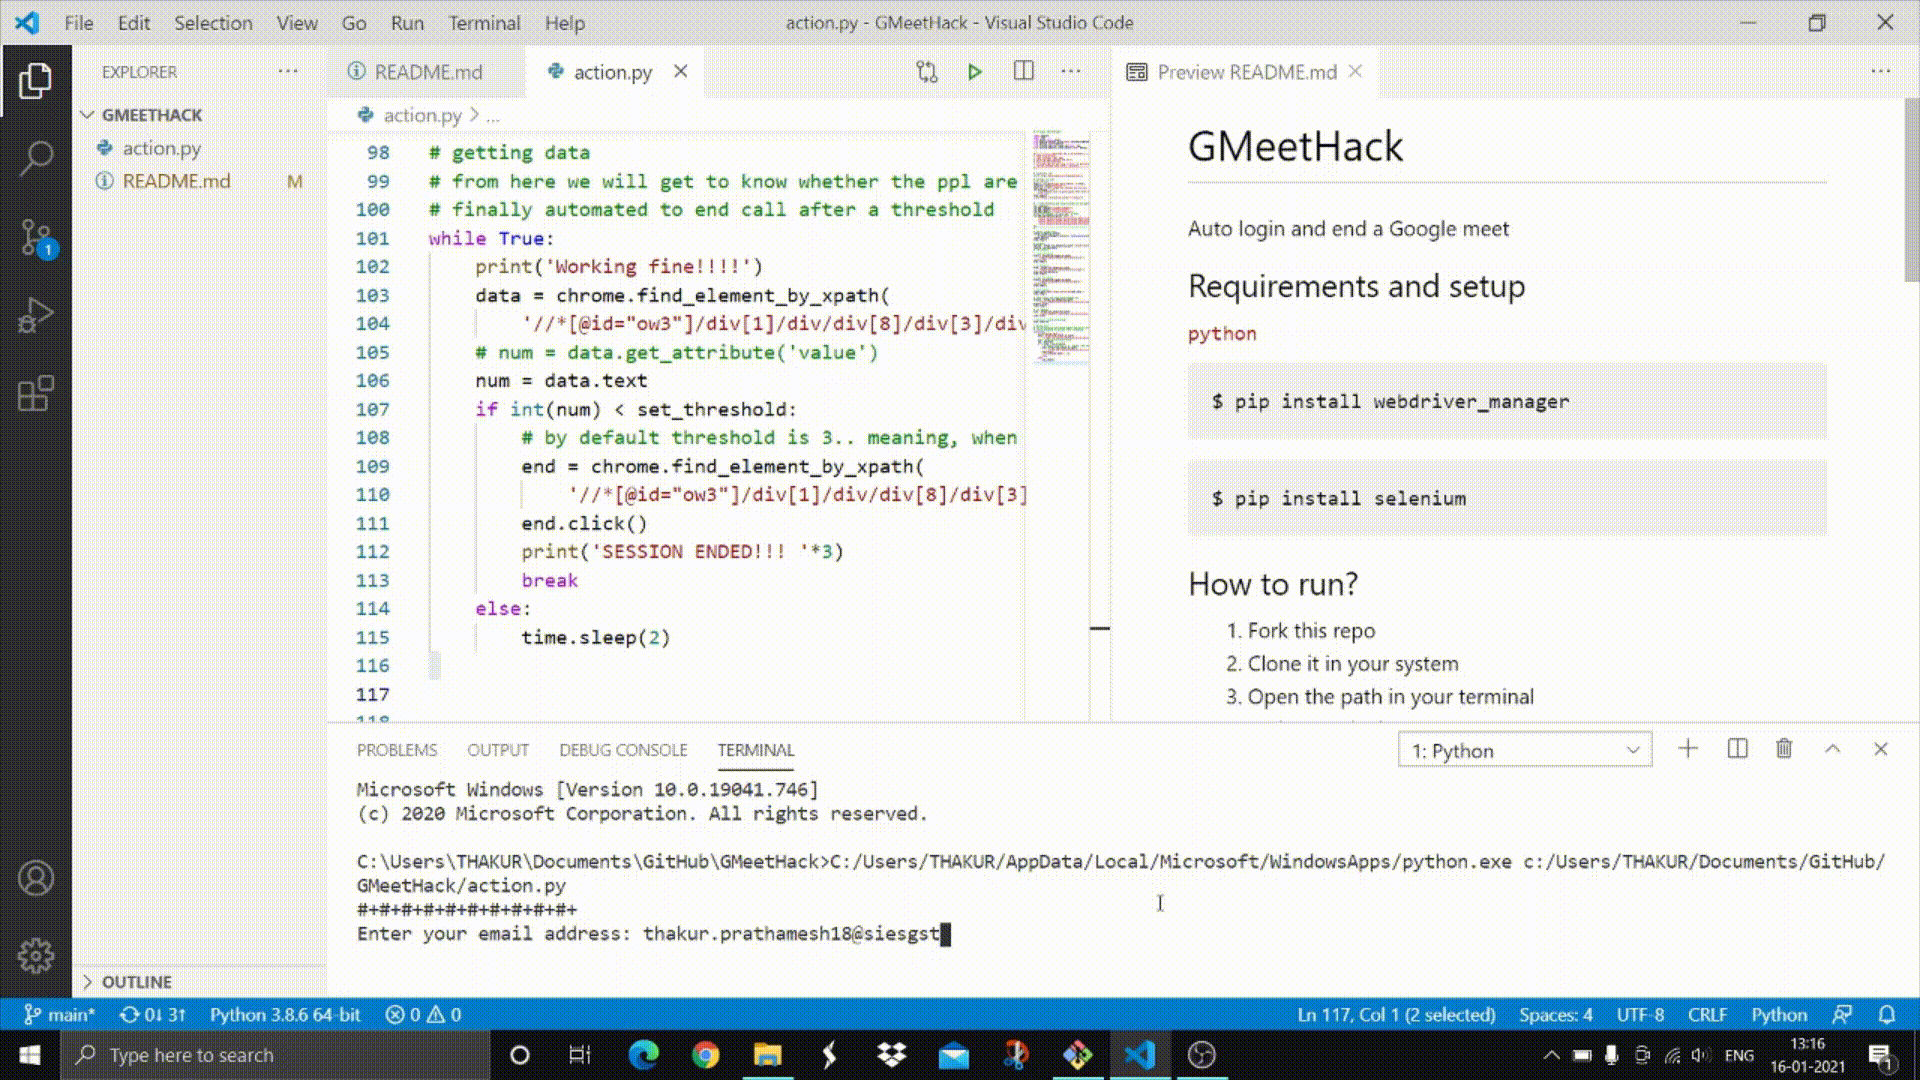Click the Python 3.8.6 64-bit interpreter selector
Viewport: 1920px width, 1080px height.
point(285,1014)
